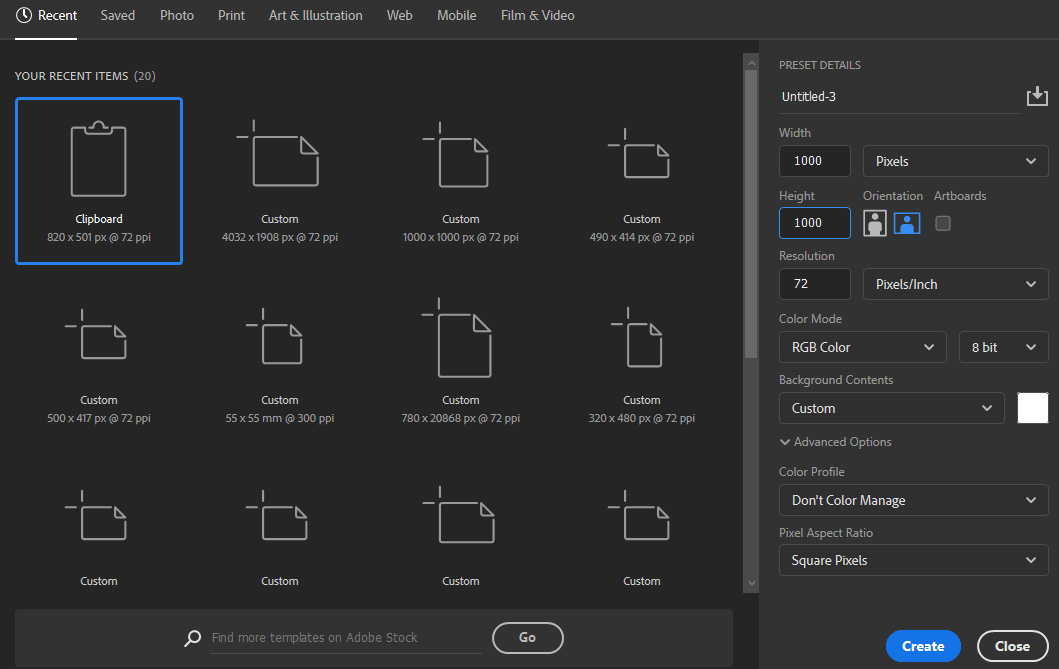Click the save document preset icon

[1037, 97]
